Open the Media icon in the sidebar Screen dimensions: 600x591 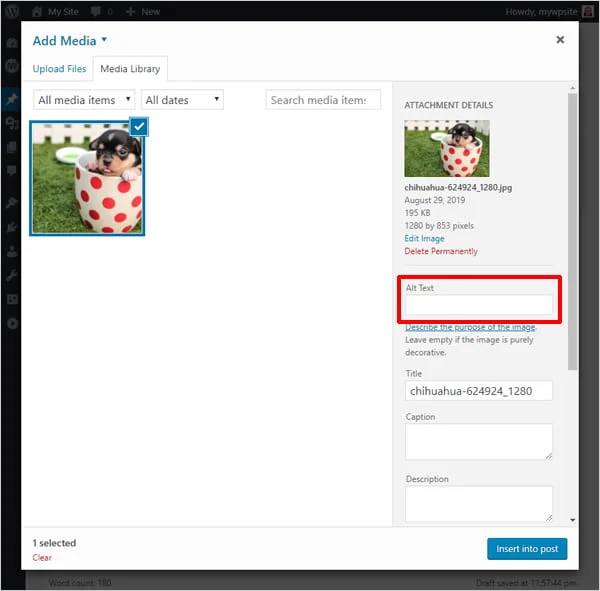12,123
